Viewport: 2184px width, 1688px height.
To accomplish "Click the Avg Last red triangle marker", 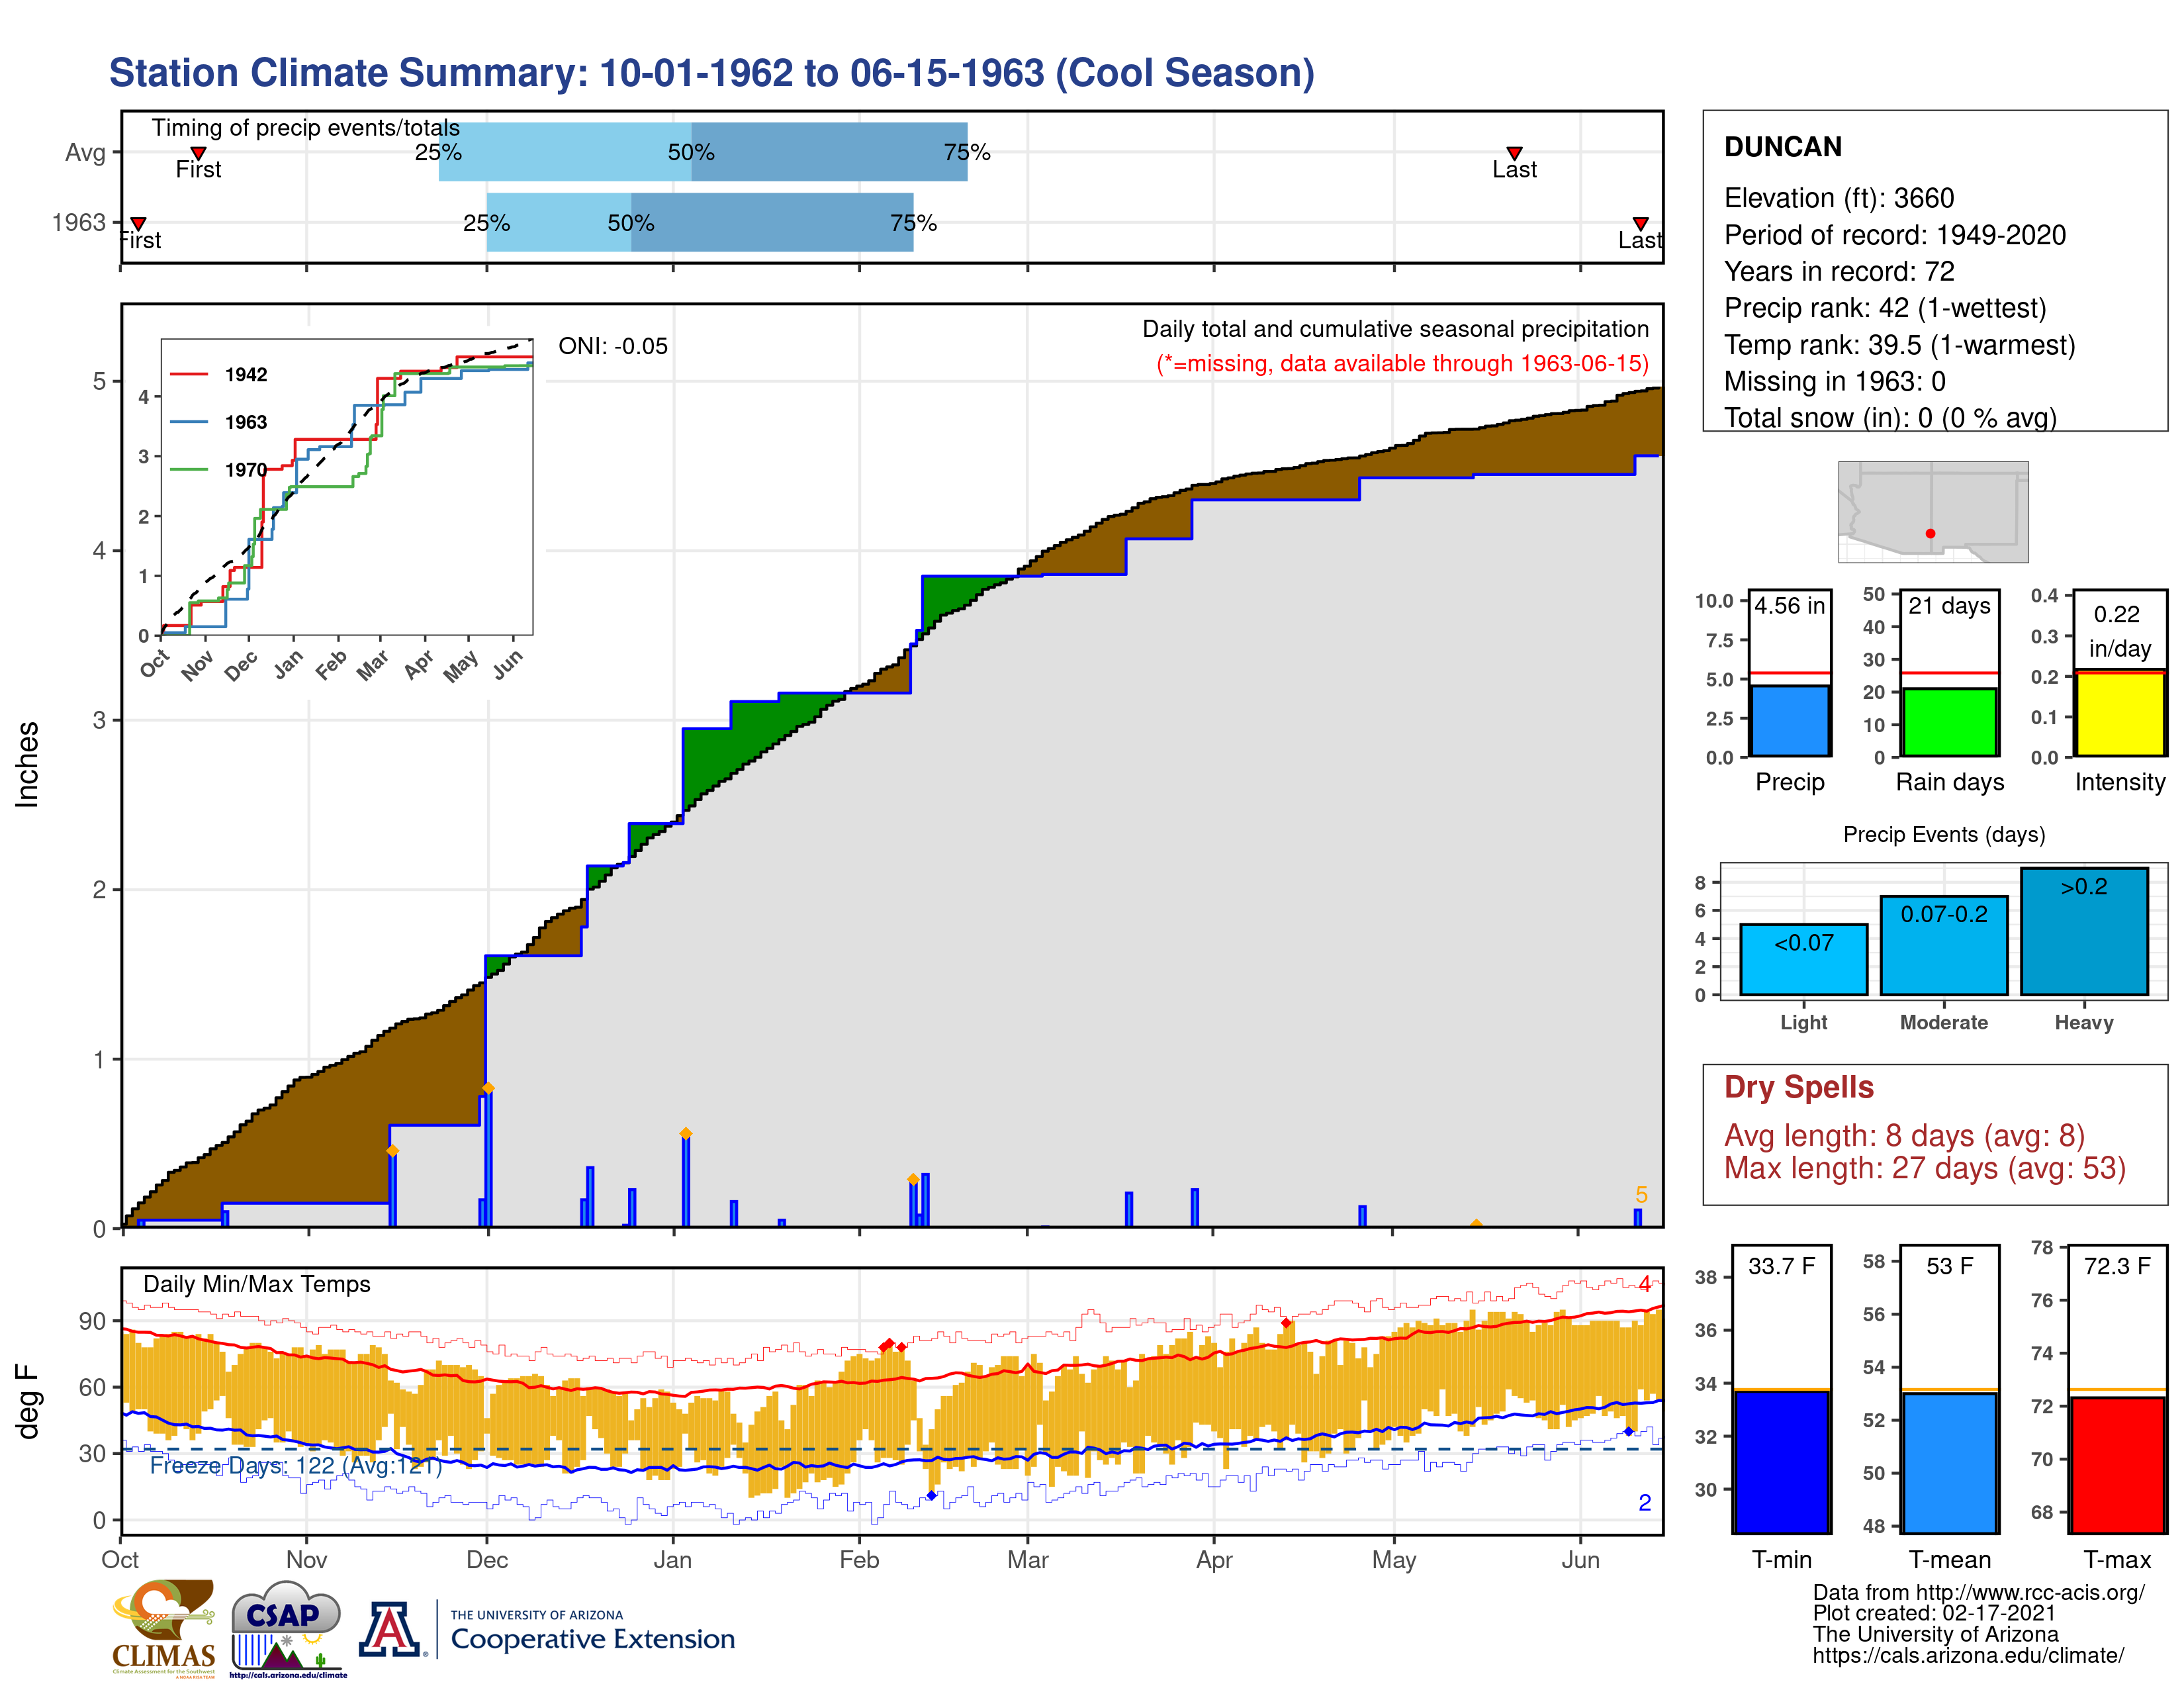I will coord(1514,153).
